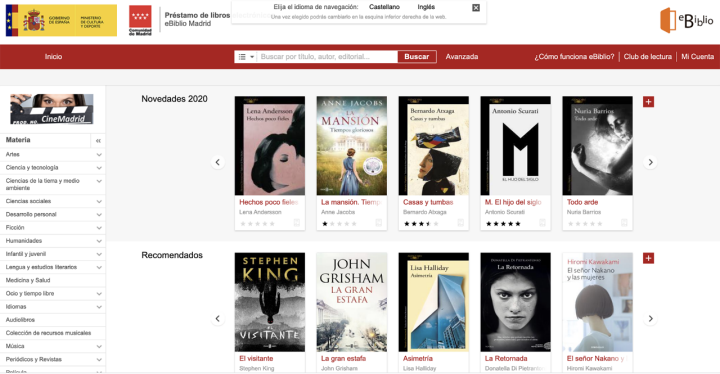Click the search field for title or author

(327, 57)
